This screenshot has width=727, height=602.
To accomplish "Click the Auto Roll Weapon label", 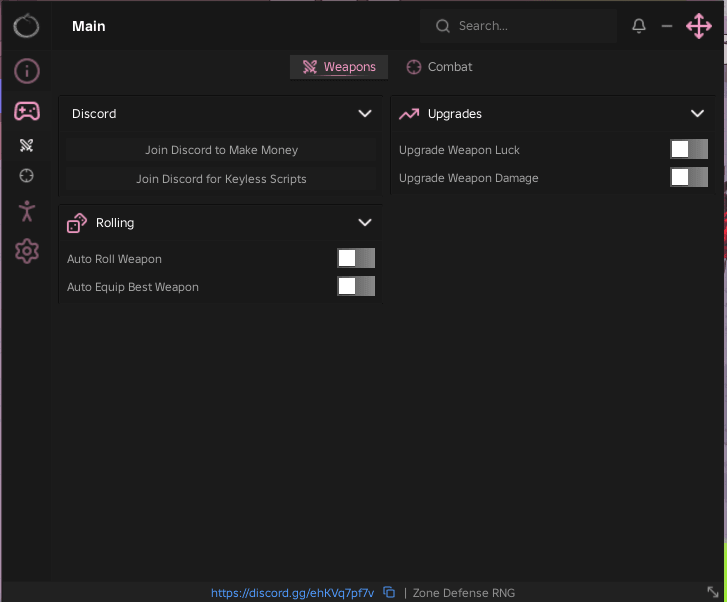I will [114, 259].
